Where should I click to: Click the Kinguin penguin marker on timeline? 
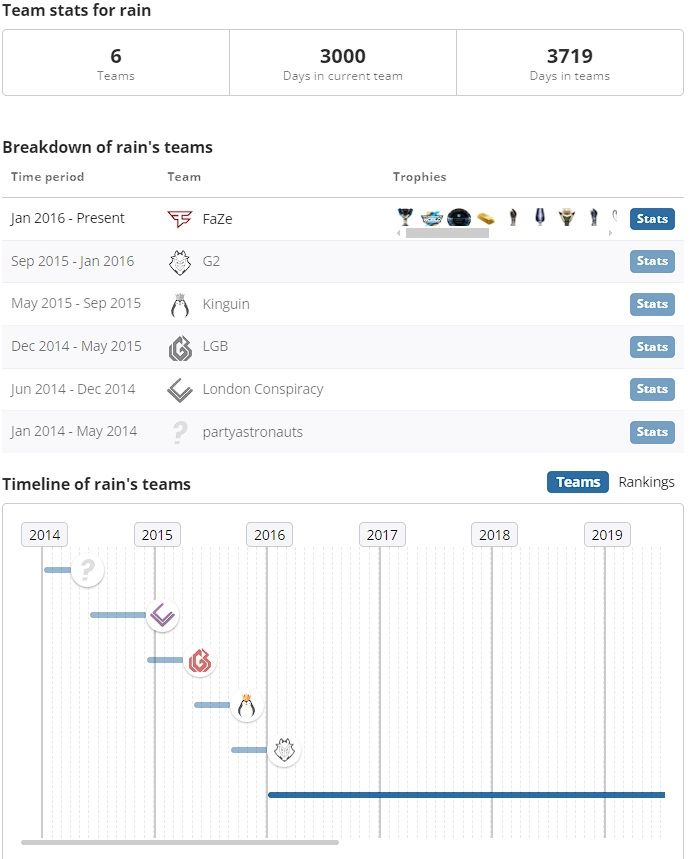click(247, 706)
